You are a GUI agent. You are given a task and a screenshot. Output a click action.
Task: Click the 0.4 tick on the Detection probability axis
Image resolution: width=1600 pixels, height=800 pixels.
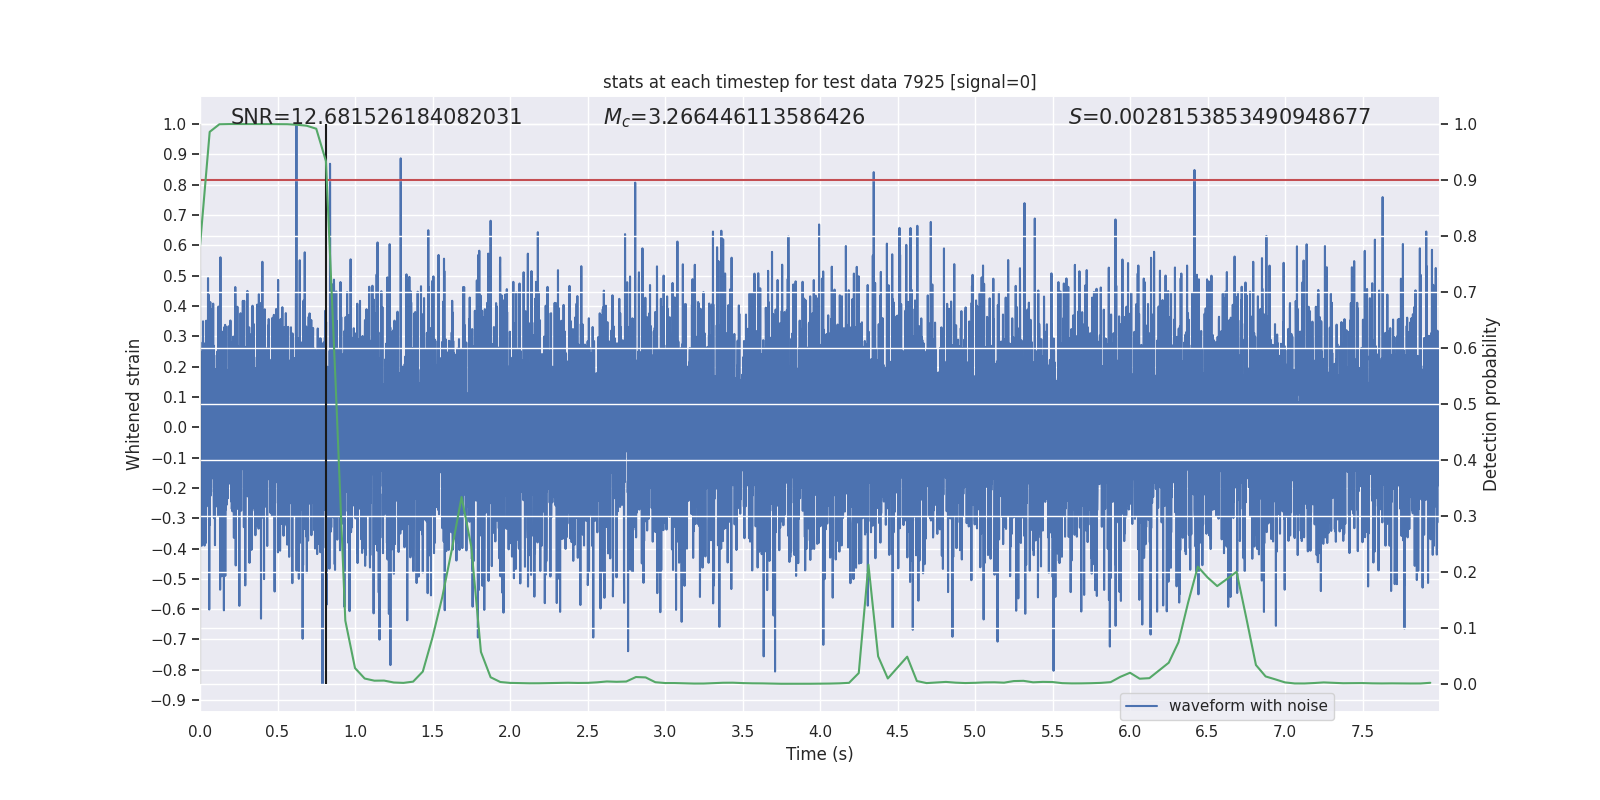tap(1465, 460)
